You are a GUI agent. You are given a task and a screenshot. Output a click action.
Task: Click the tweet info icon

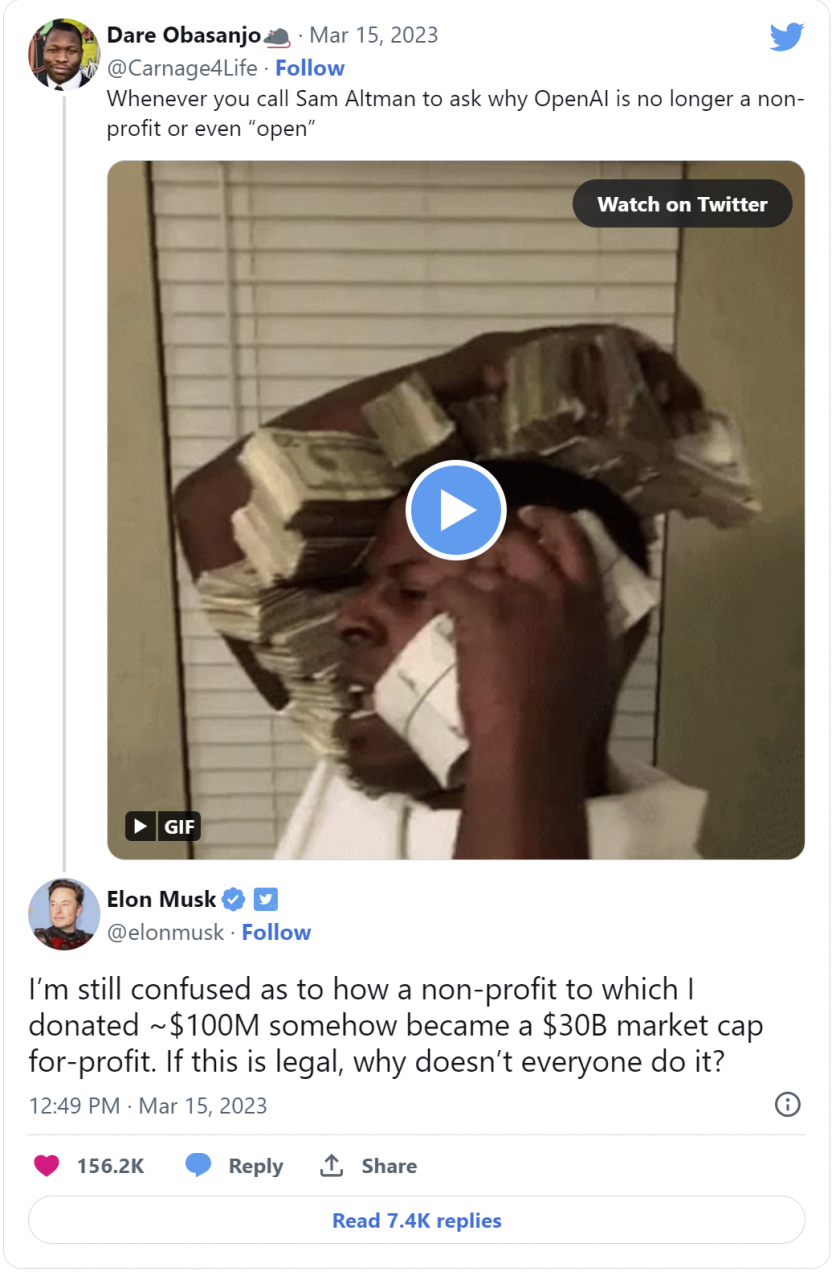(x=788, y=1104)
